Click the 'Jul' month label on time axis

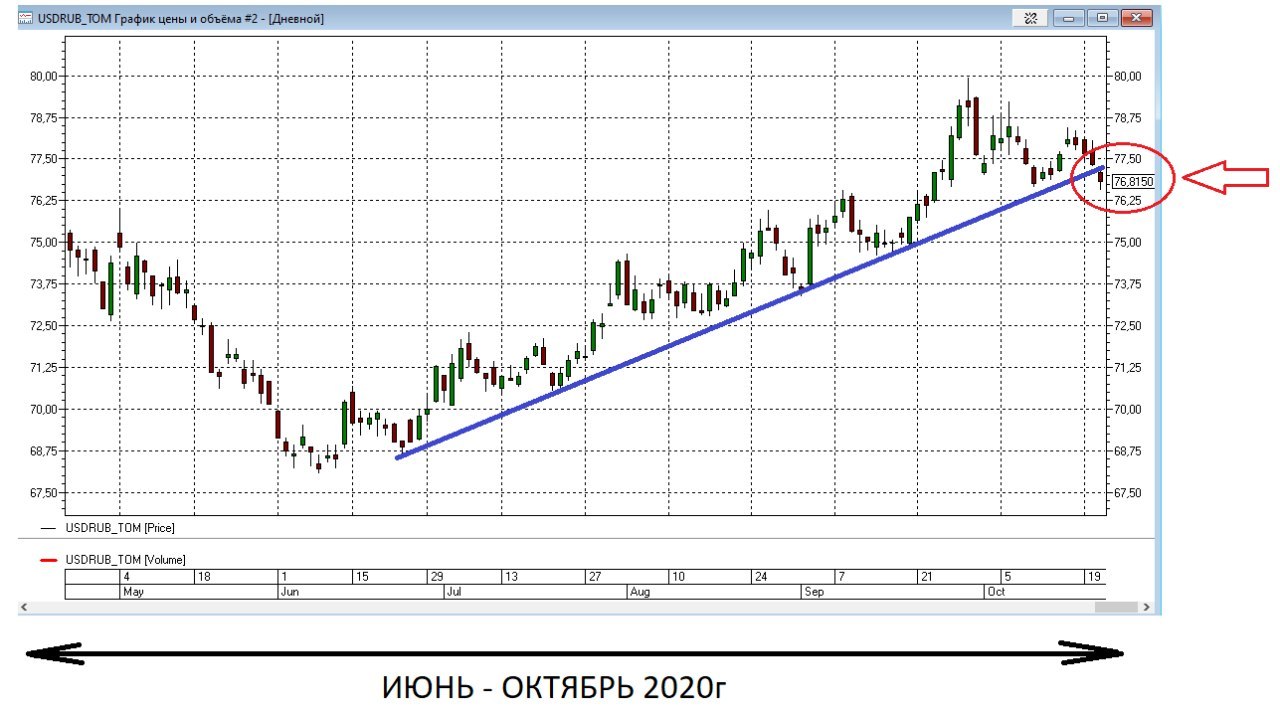pos(452,592)
